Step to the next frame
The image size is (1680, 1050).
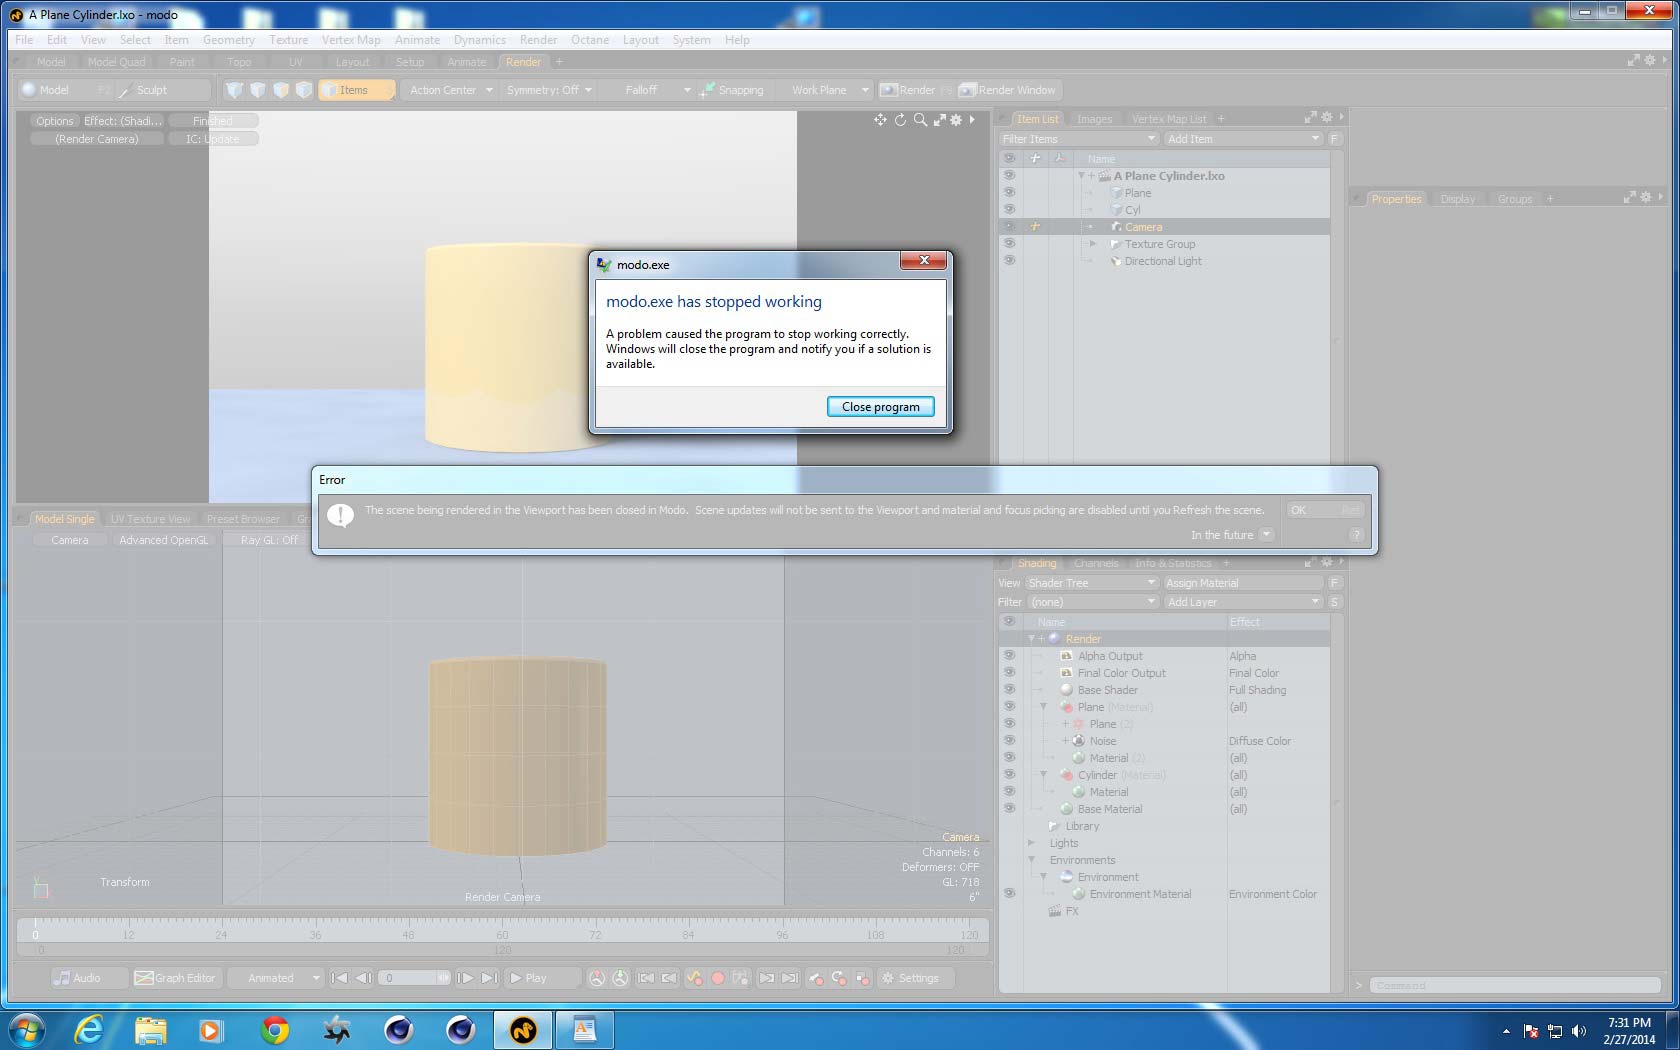click(x=465, y=978)
